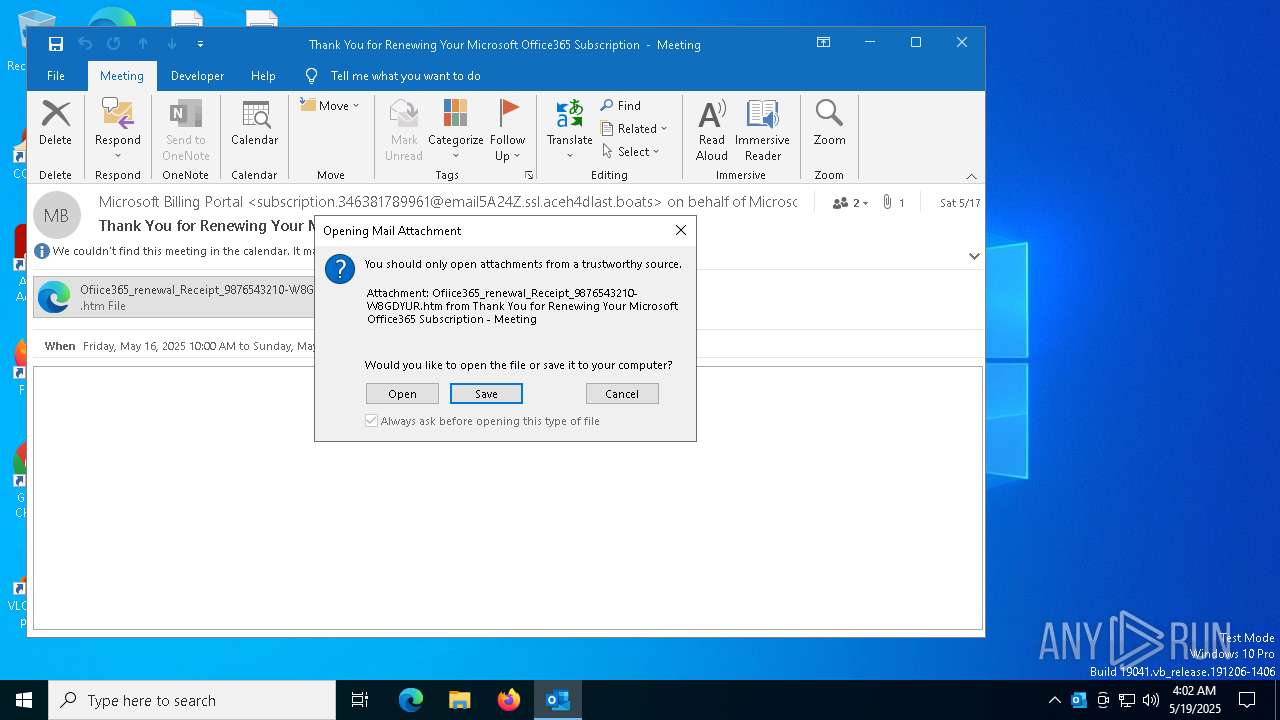Switch to the Developer tab
The height and width of the screenshot is (720, 1280).
tap(198, 76)
